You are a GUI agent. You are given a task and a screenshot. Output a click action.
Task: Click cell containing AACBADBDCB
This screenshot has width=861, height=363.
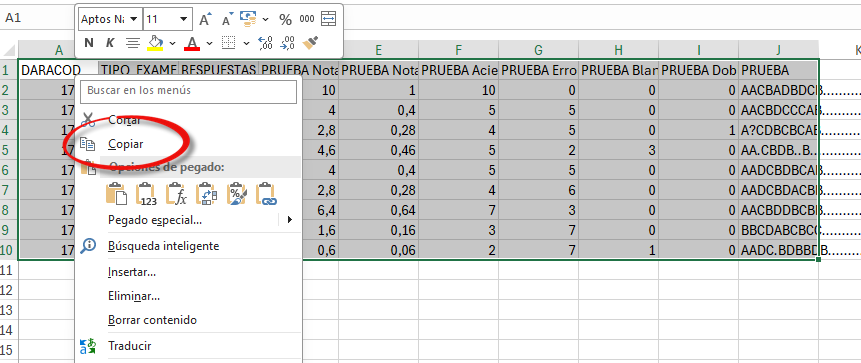point(779,90)
